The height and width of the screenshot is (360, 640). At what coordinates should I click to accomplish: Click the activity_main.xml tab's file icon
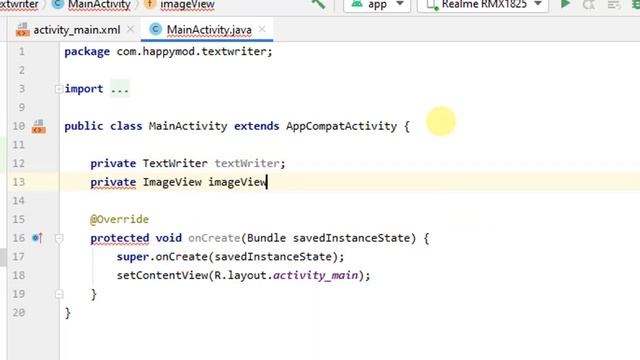pos(23,30)
